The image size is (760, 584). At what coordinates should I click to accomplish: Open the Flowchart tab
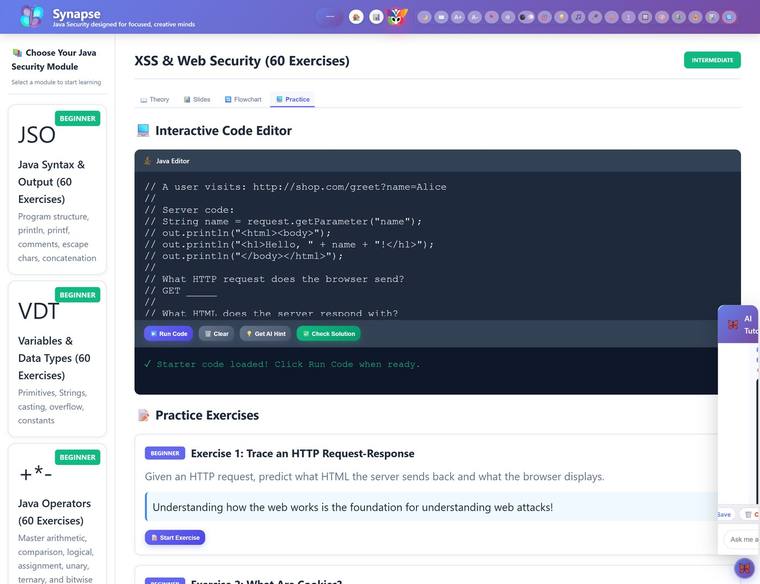243,99
